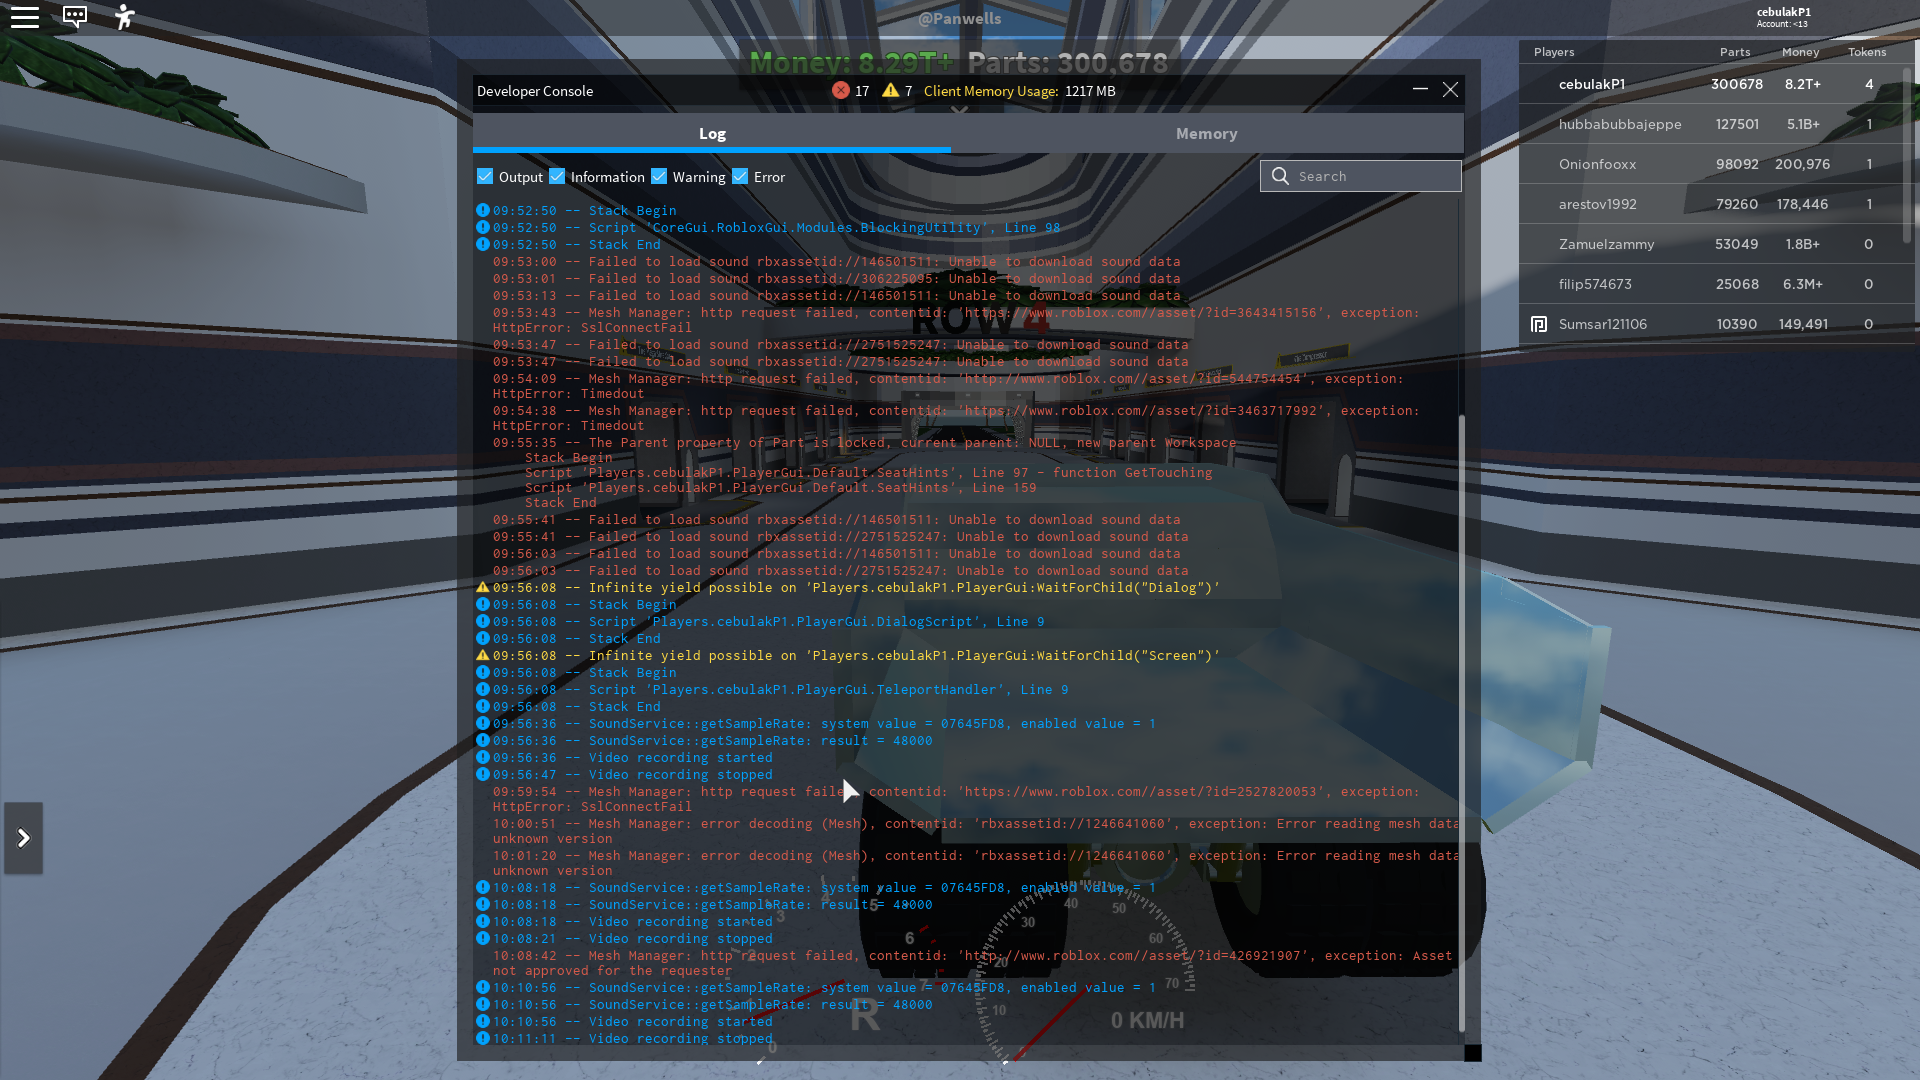Click the search magnifier icon
The image size is (1920, 1080).
pos(1280,176)
